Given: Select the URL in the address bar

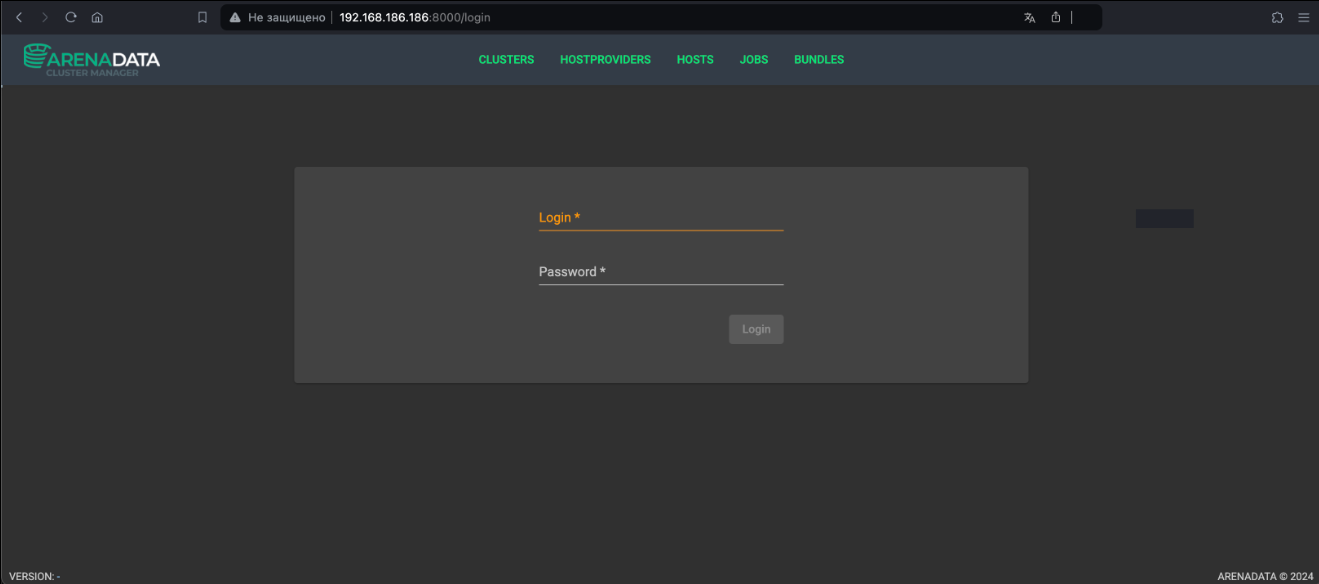Looking at the screenshot, I should click(x=414, y=18).
